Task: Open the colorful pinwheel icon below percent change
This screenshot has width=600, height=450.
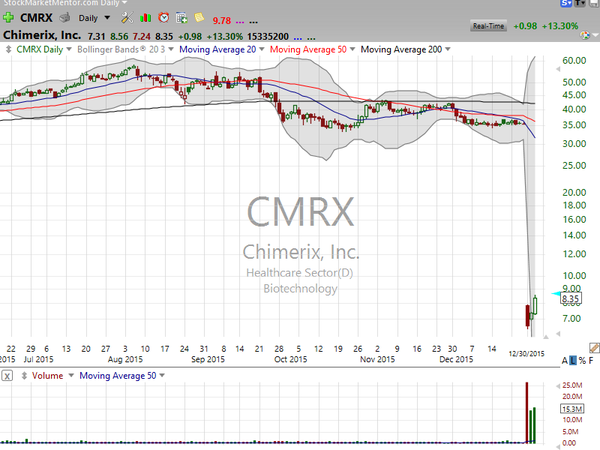Action: pos(585,36)
